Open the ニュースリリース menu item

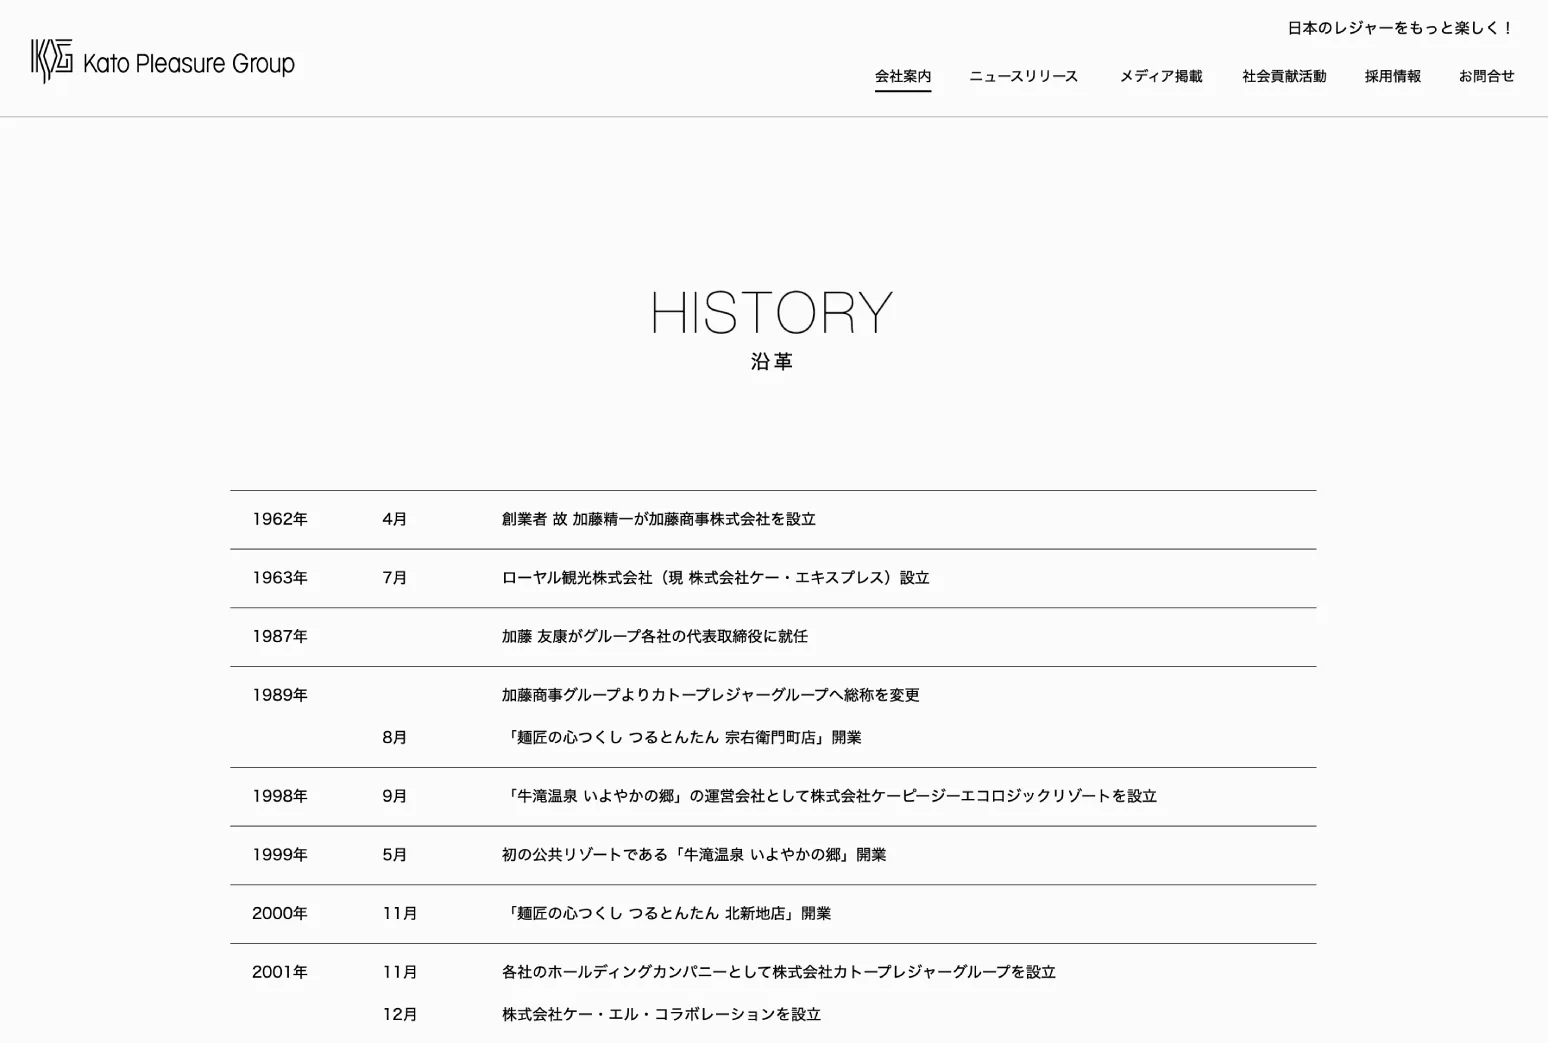(1023, 76)
